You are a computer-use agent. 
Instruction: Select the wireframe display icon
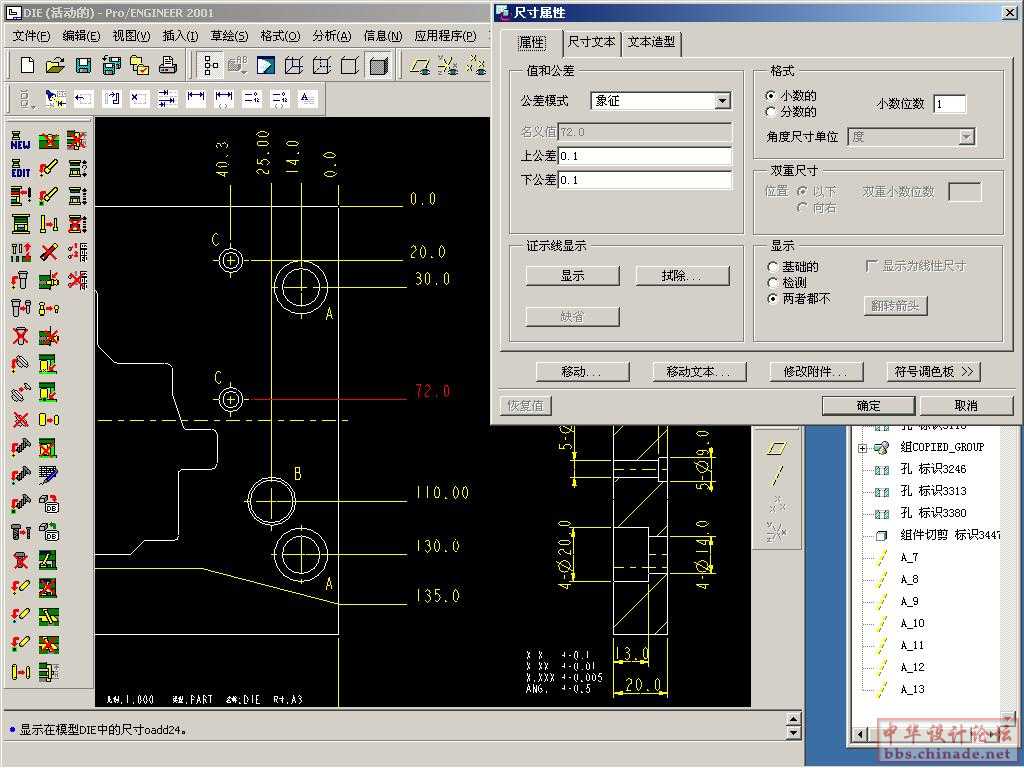[x=294, y=65]
